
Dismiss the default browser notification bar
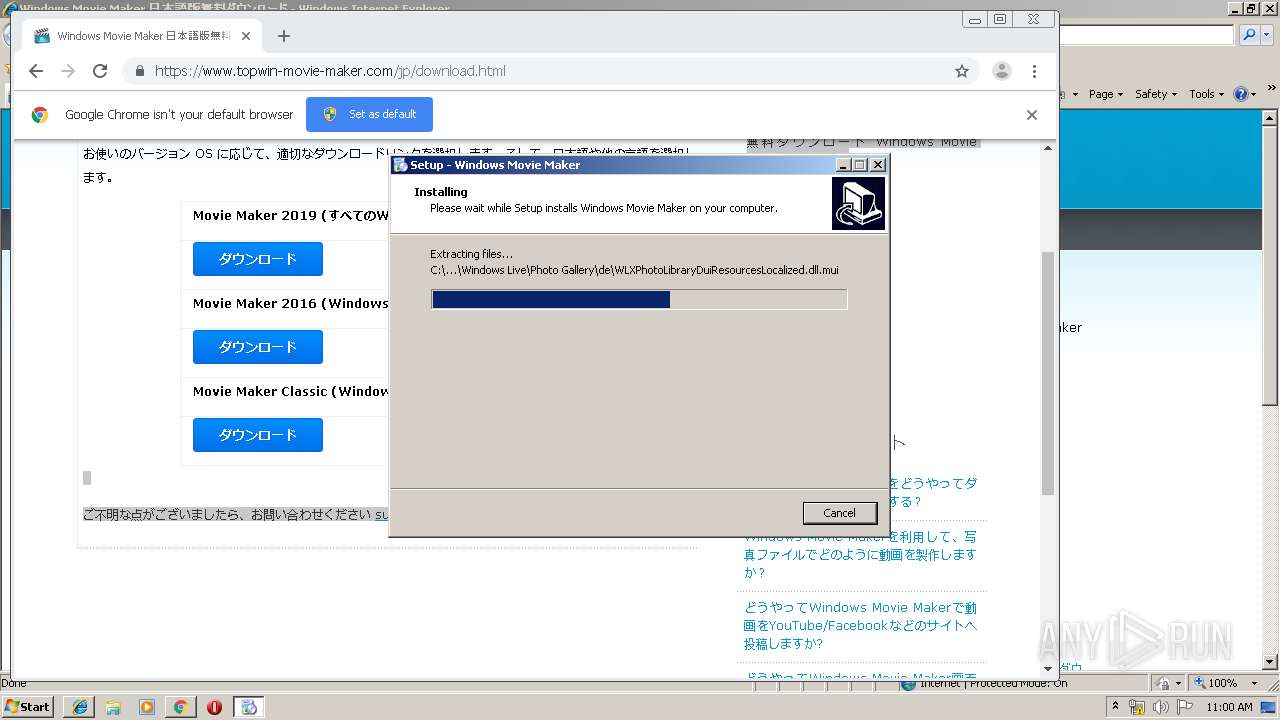(1031, 115)
